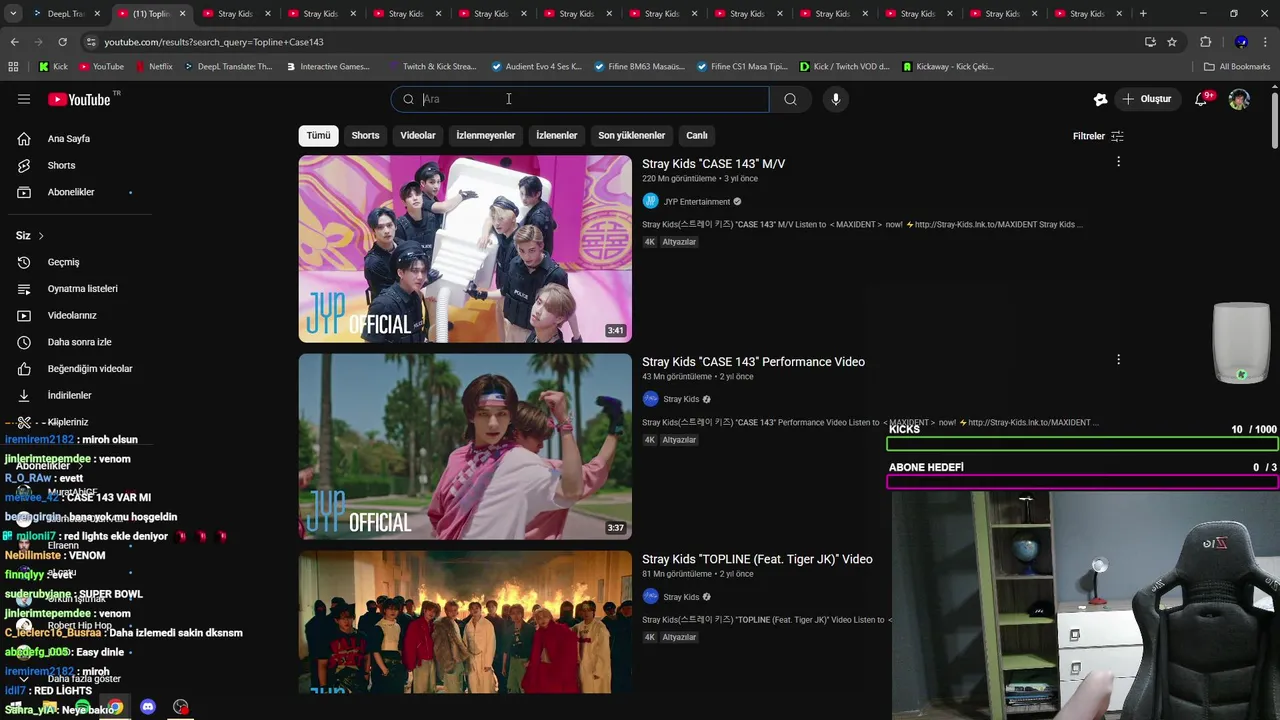Select the Tümü filter chip
The image size is (1280, 720).
click(x=318, y=136)
